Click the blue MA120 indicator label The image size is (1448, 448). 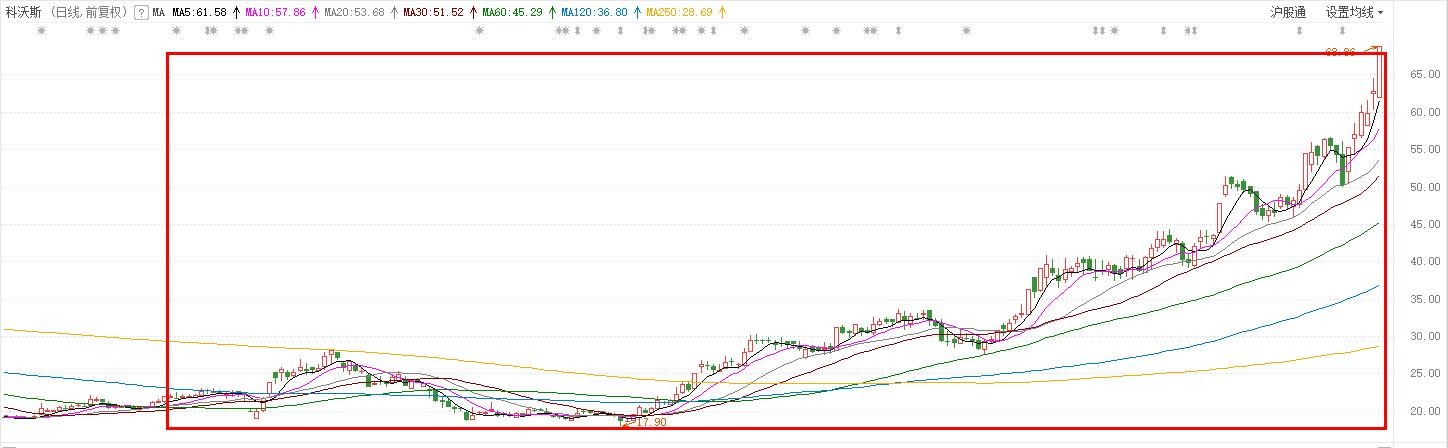pos(594,13)
